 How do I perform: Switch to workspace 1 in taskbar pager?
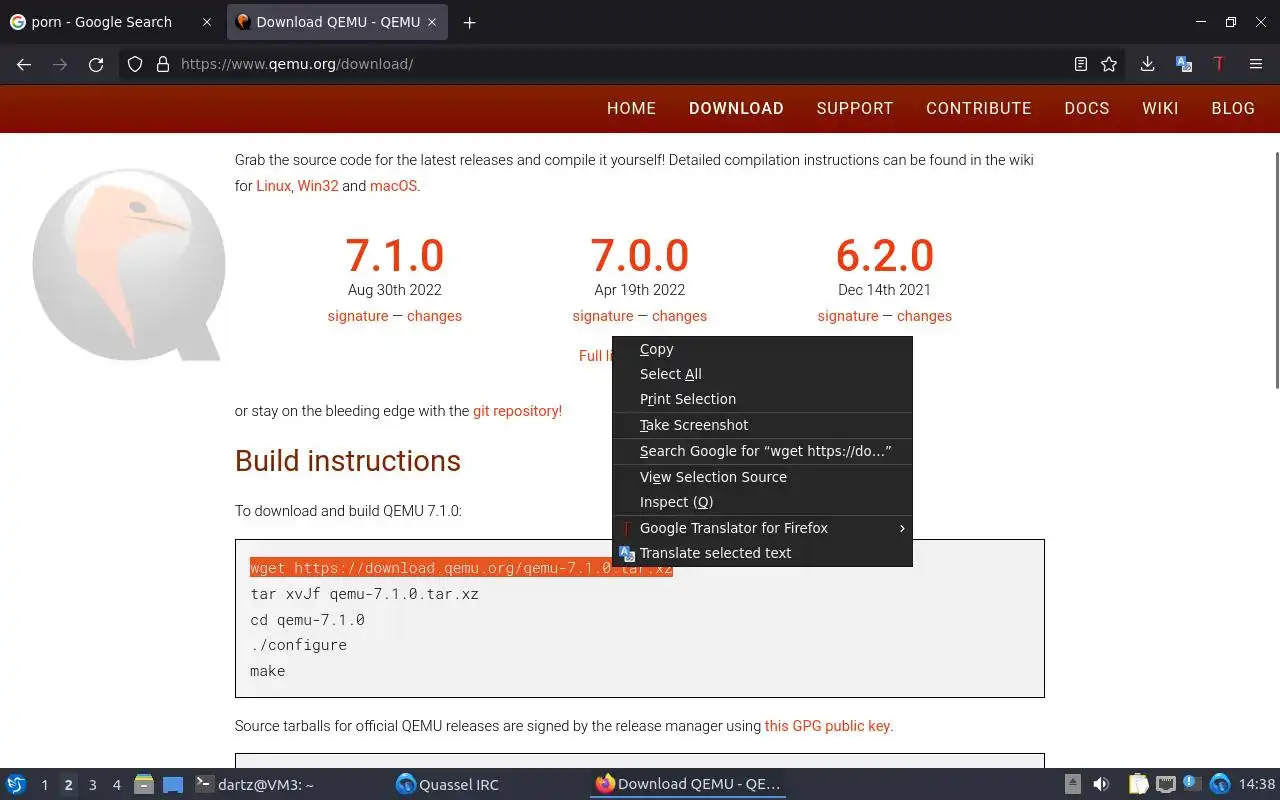[44, 785]
